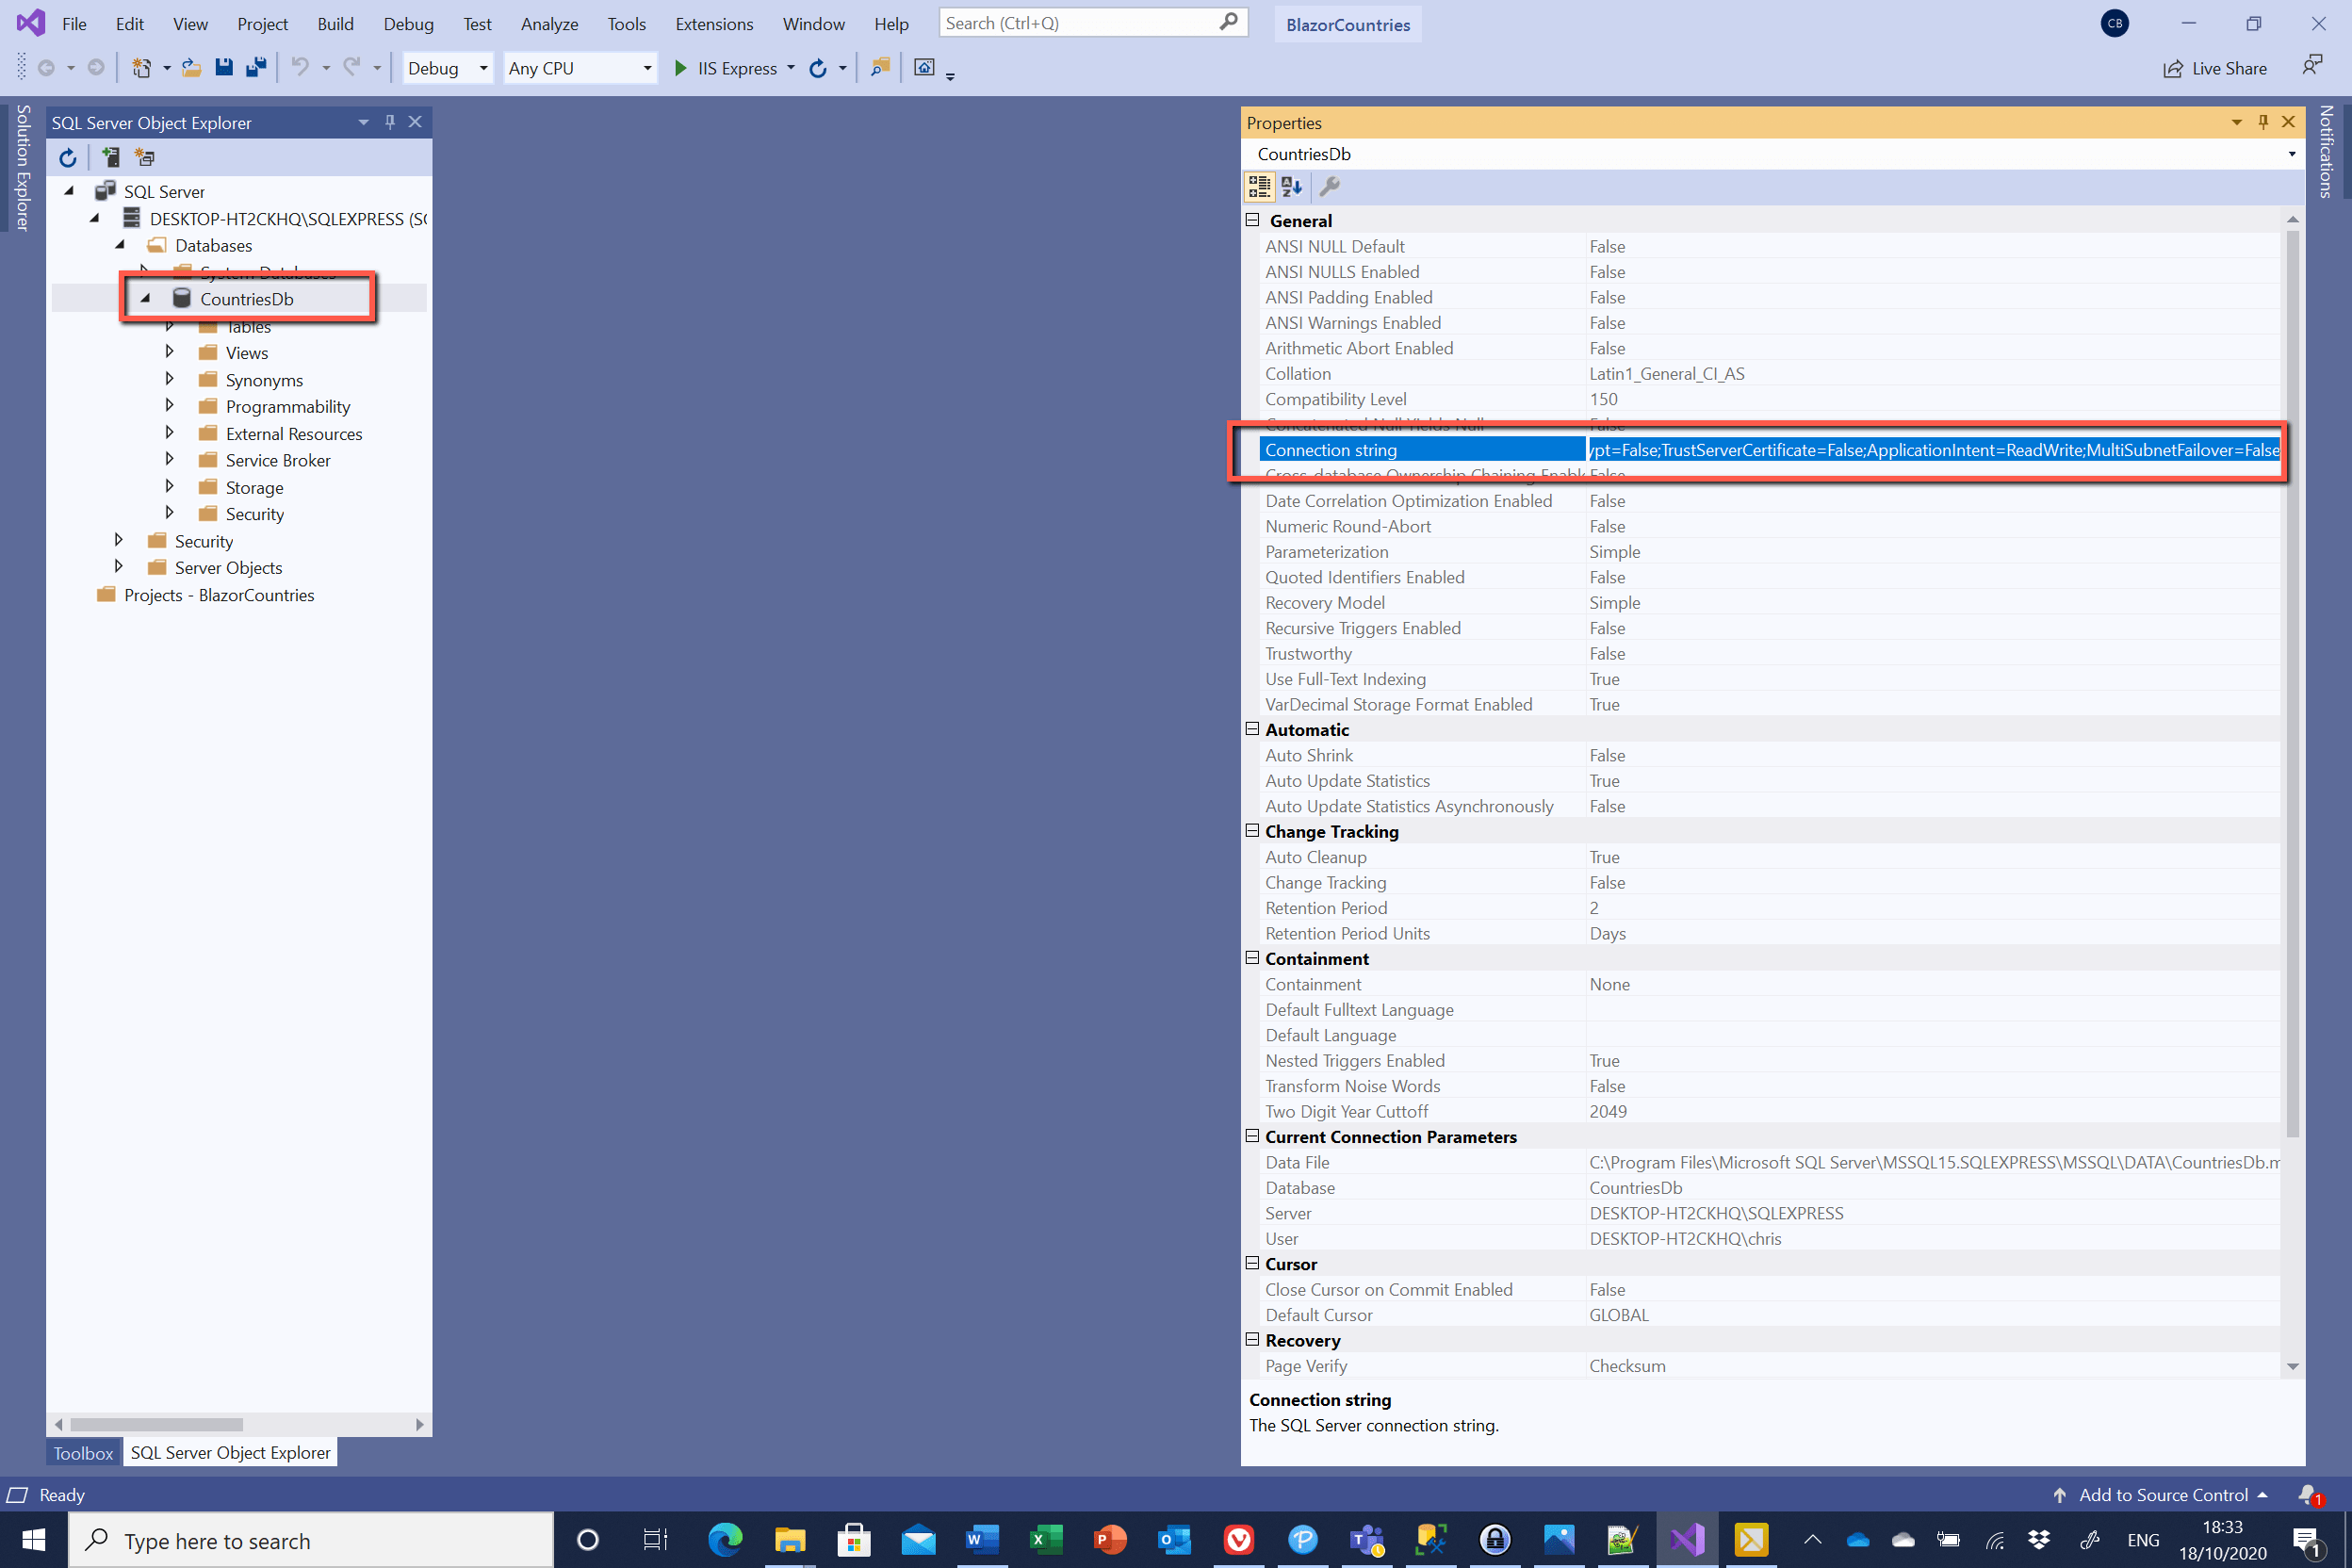Toggle Categorized view in Properties

pos(1259,187)
